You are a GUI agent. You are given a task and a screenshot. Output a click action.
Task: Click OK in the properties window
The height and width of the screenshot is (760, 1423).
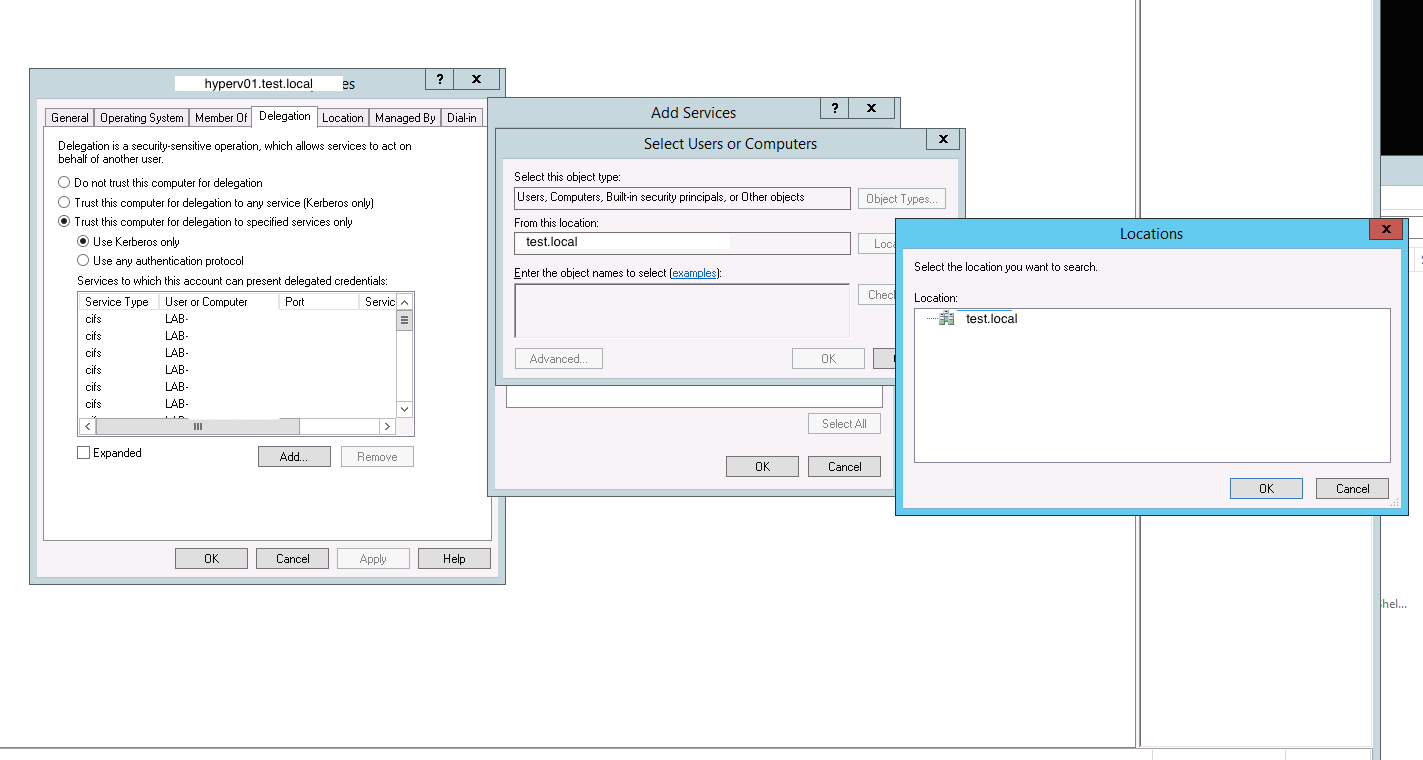(211, 559)
